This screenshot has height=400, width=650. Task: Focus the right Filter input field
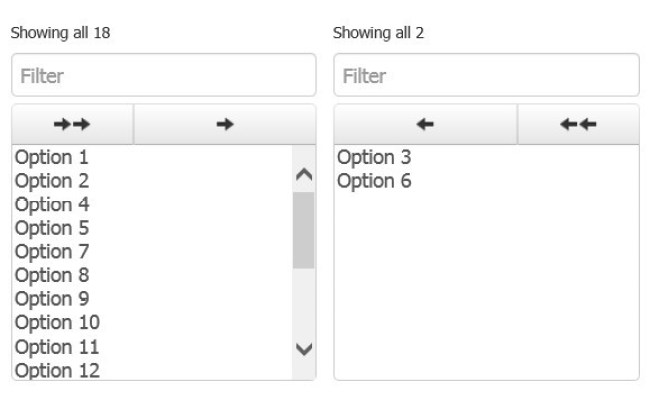pos(486,76)
